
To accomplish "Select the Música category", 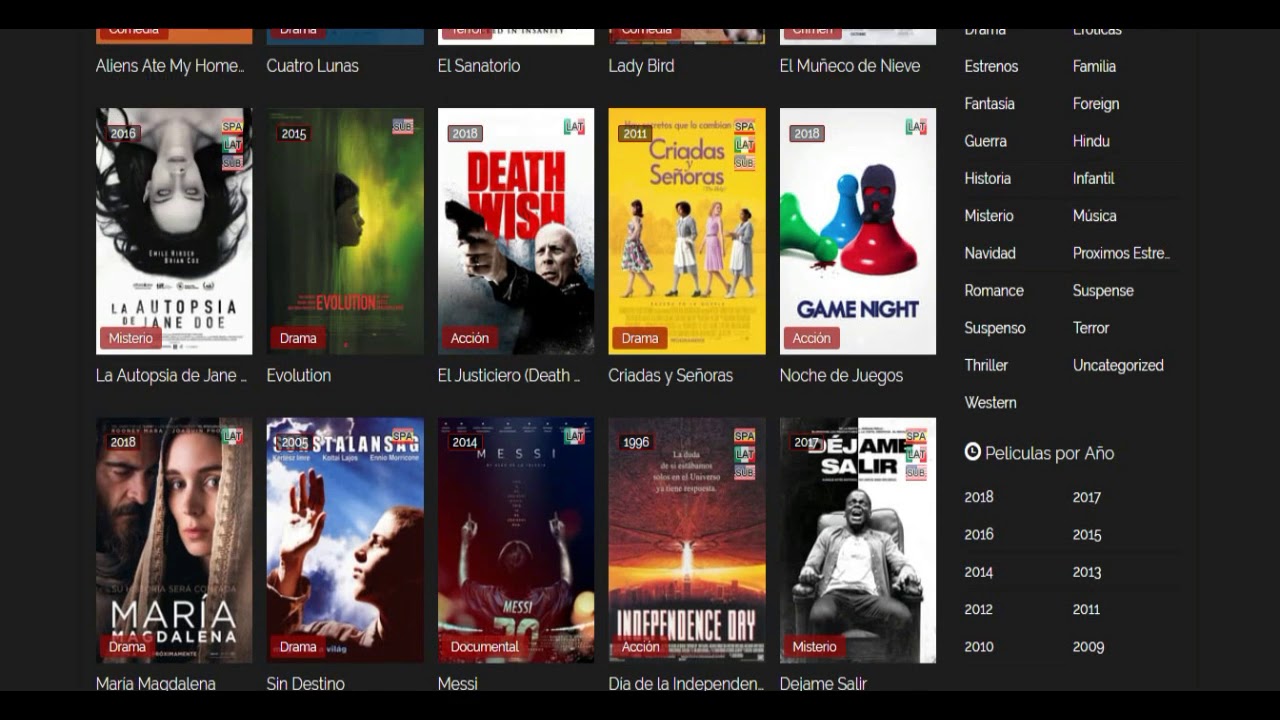I will click(x=1095, y=216).
